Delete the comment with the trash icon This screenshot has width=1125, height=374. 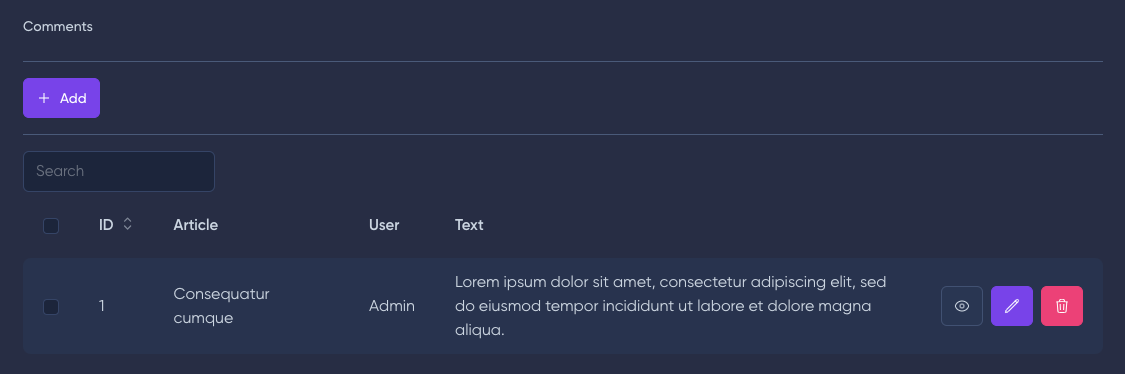click(1062, 306)
